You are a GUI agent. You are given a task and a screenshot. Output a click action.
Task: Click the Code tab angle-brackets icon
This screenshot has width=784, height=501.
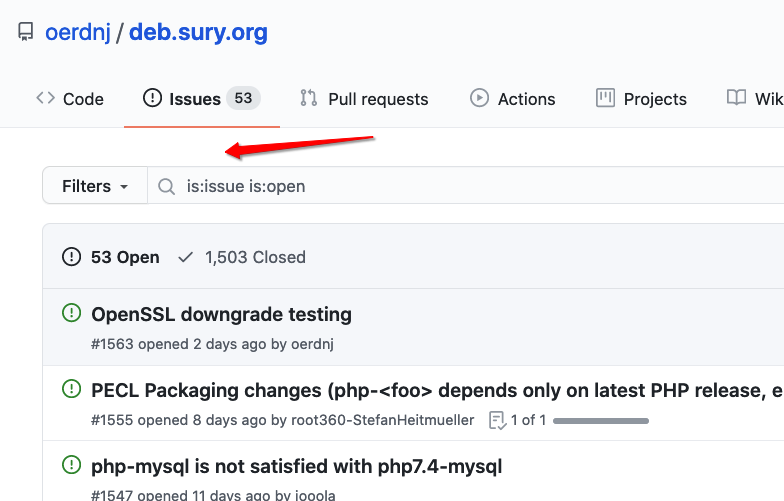tap(46, 98)
